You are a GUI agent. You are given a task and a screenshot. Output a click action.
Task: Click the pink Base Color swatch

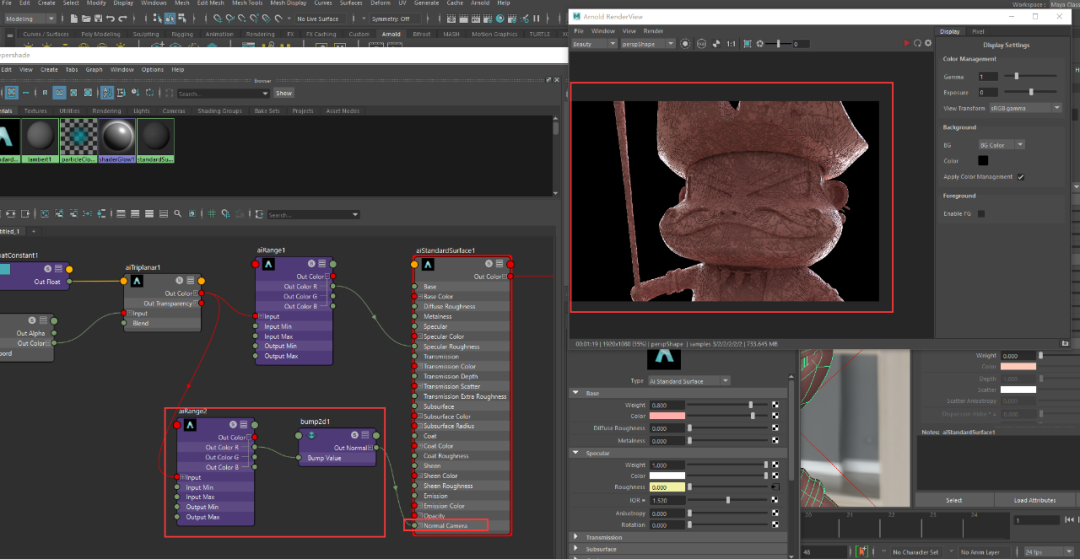(x=667, y=416)
